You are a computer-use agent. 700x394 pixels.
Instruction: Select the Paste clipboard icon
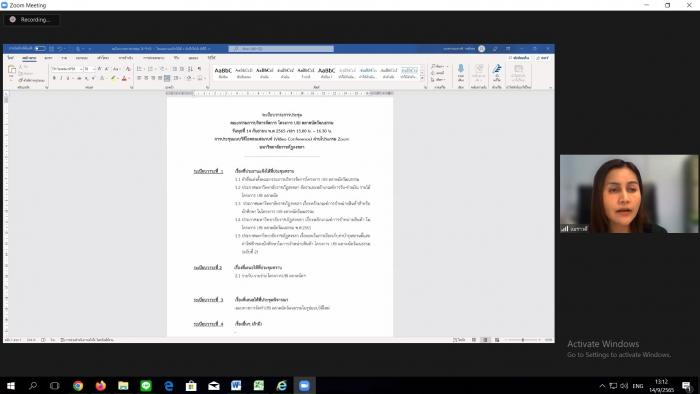[x=12, y=71]
